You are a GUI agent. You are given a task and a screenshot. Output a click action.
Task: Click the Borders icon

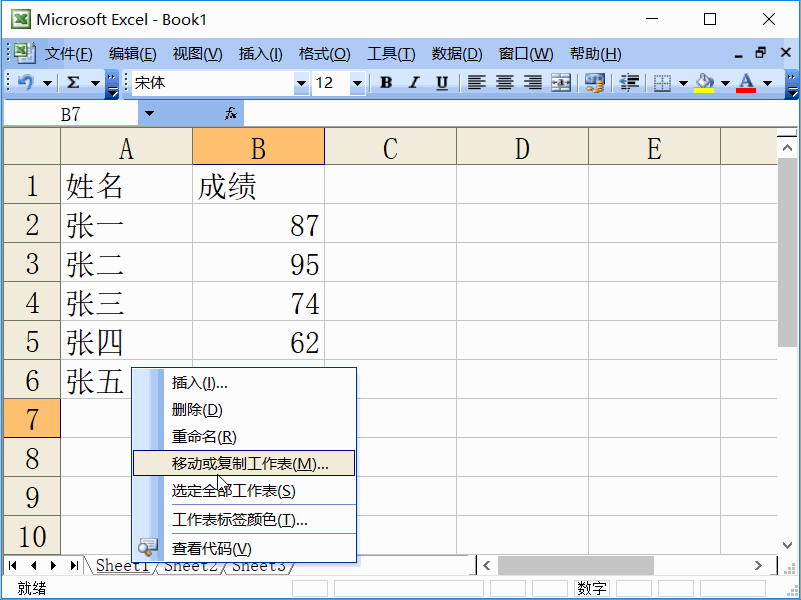coord(662,82)
